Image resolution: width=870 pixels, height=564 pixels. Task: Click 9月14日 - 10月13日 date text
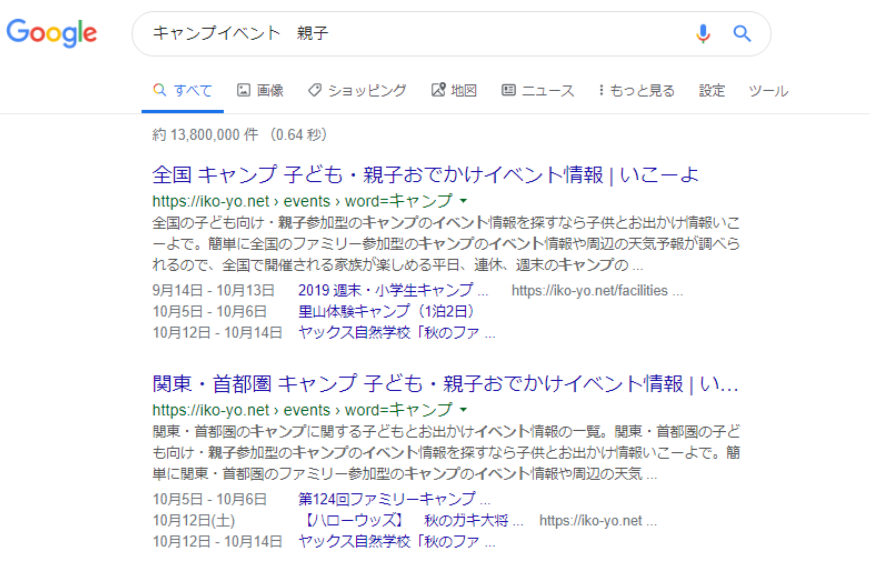click(214, 290)
